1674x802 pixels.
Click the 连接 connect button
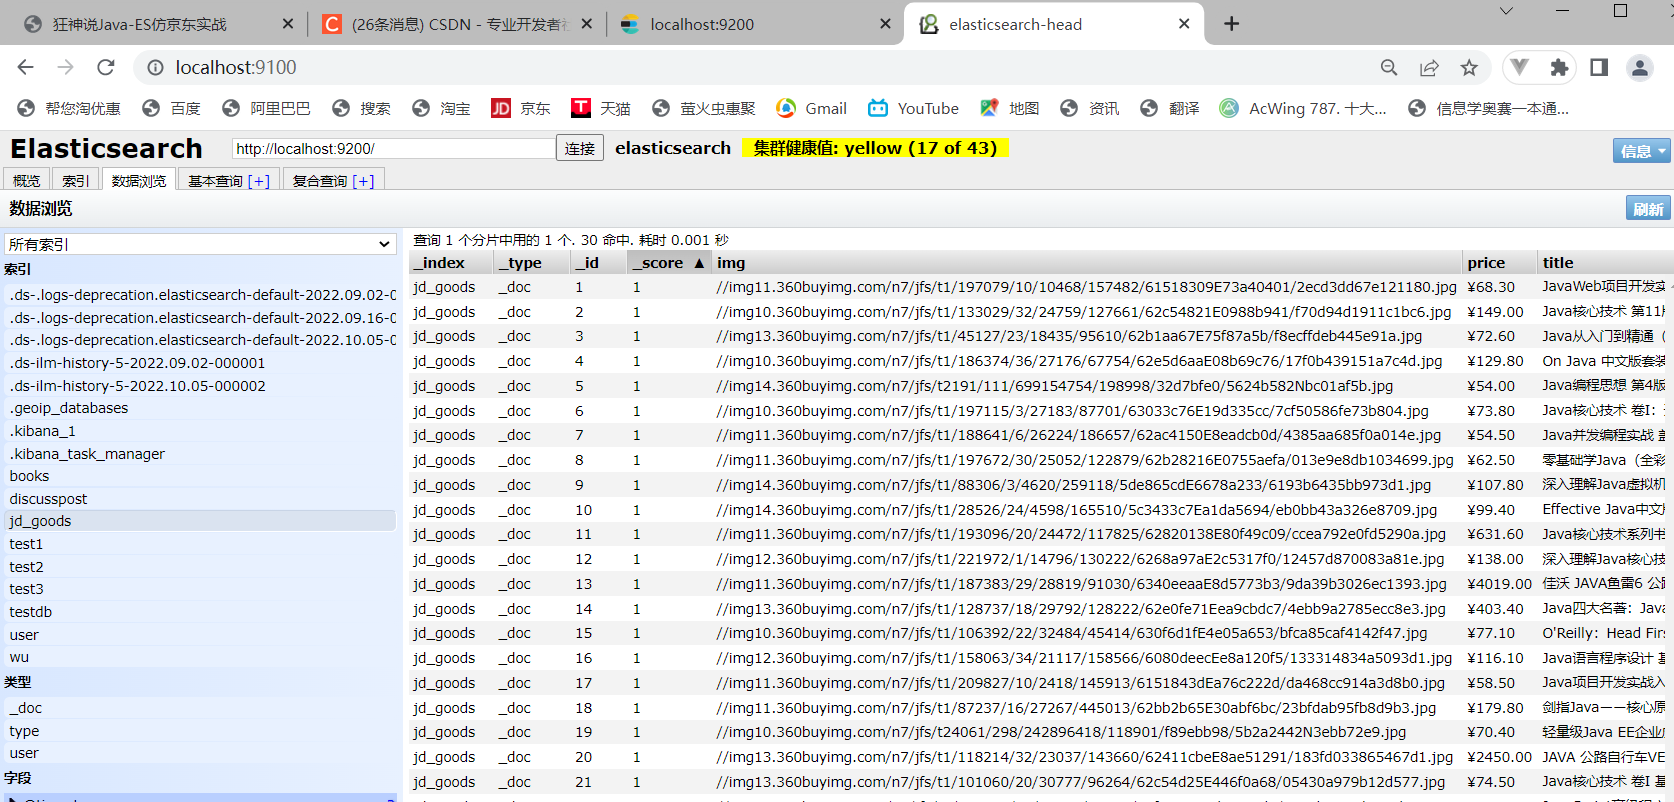click(580, 148)
